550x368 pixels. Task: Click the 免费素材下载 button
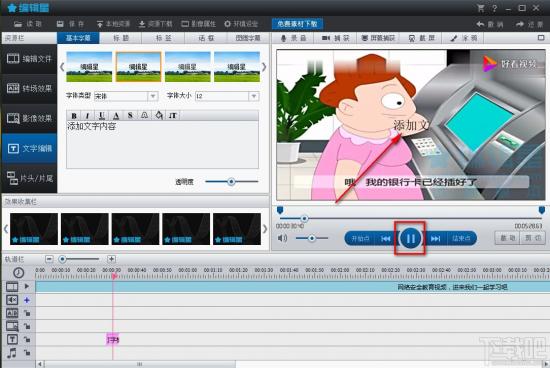pyautogui.click(x=297, y=24)
